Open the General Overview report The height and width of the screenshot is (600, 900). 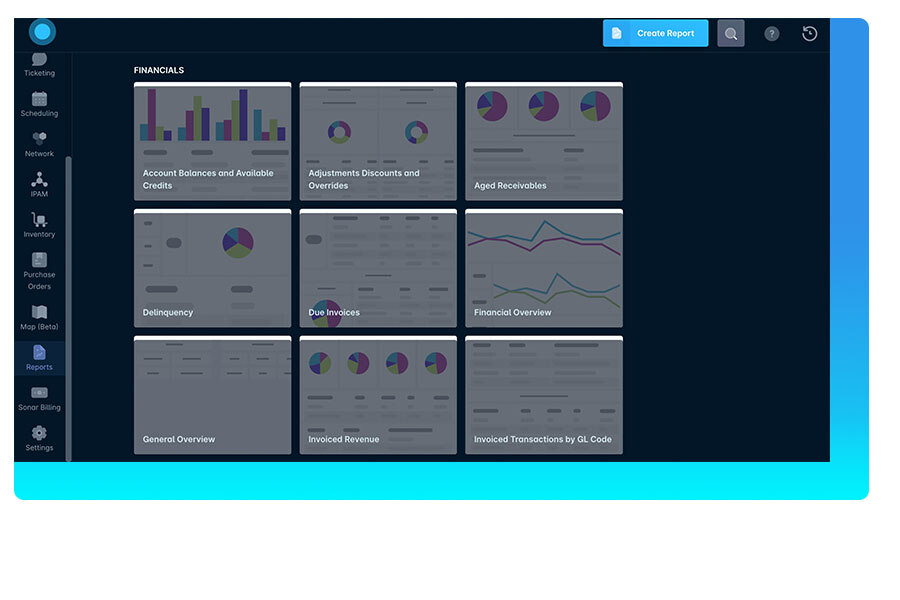(x=212, y=394)
